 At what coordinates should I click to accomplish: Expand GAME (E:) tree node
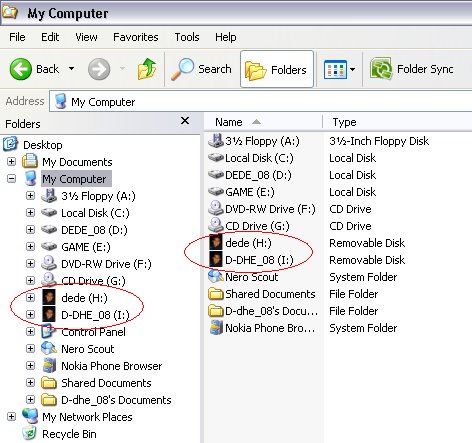[30, 247]
